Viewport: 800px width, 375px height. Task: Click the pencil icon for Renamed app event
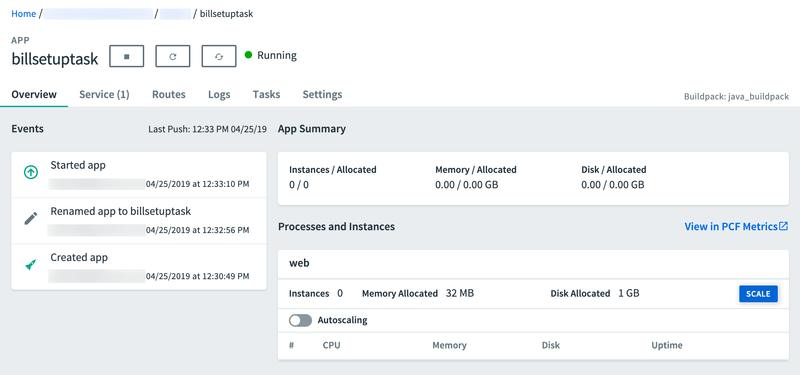click(31, 219)
